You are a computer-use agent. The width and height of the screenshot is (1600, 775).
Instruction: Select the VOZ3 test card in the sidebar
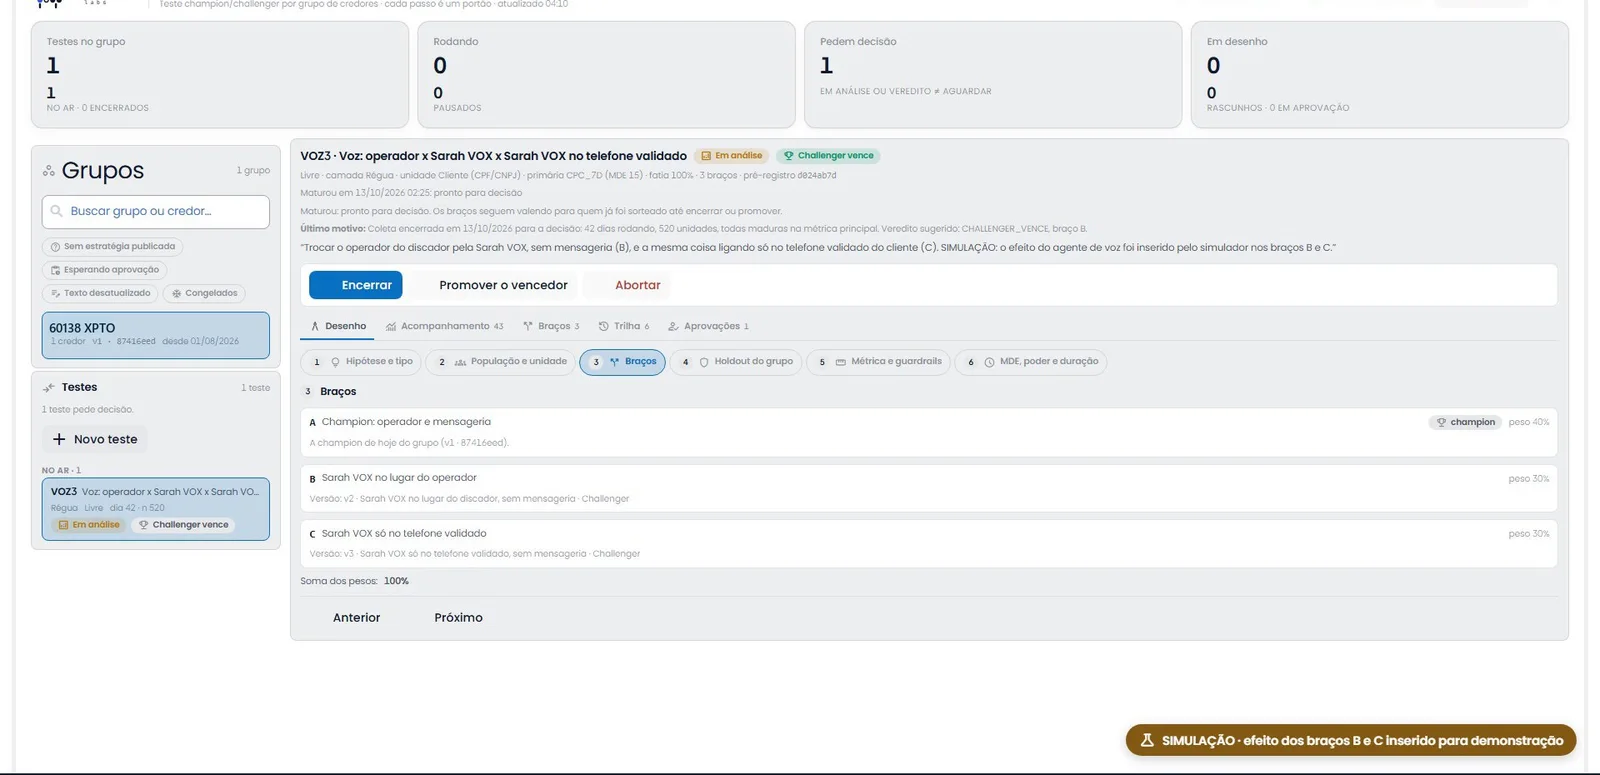tap(156, 509)
